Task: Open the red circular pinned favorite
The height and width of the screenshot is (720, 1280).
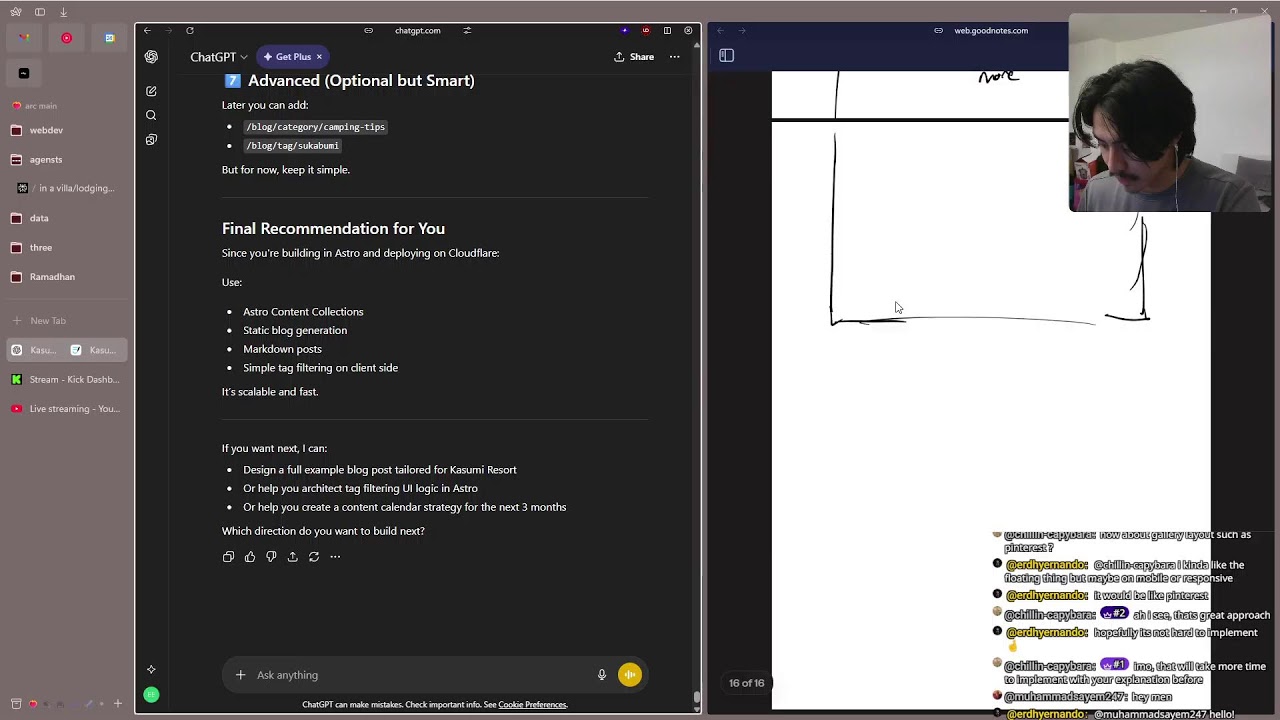Action: pos(67,38)
